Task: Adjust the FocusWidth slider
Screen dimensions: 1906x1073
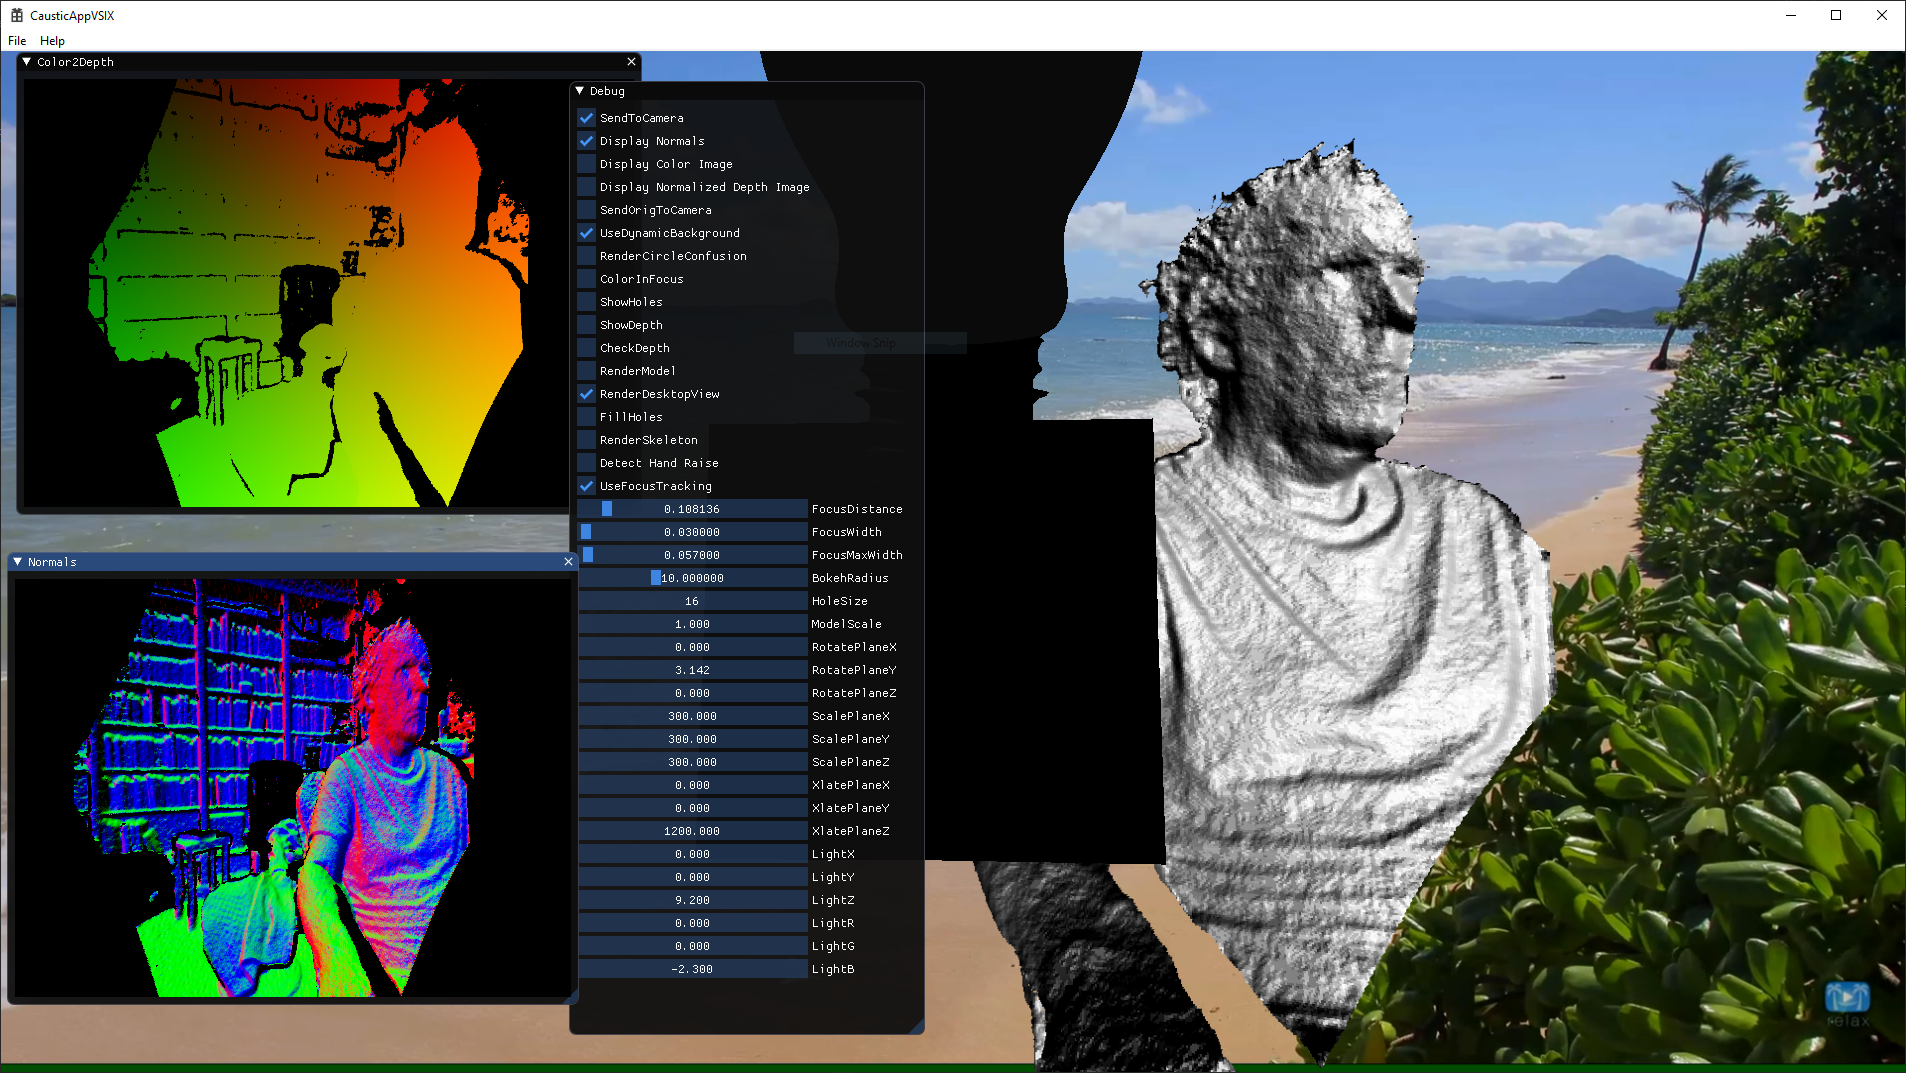Action: point(692,532)
